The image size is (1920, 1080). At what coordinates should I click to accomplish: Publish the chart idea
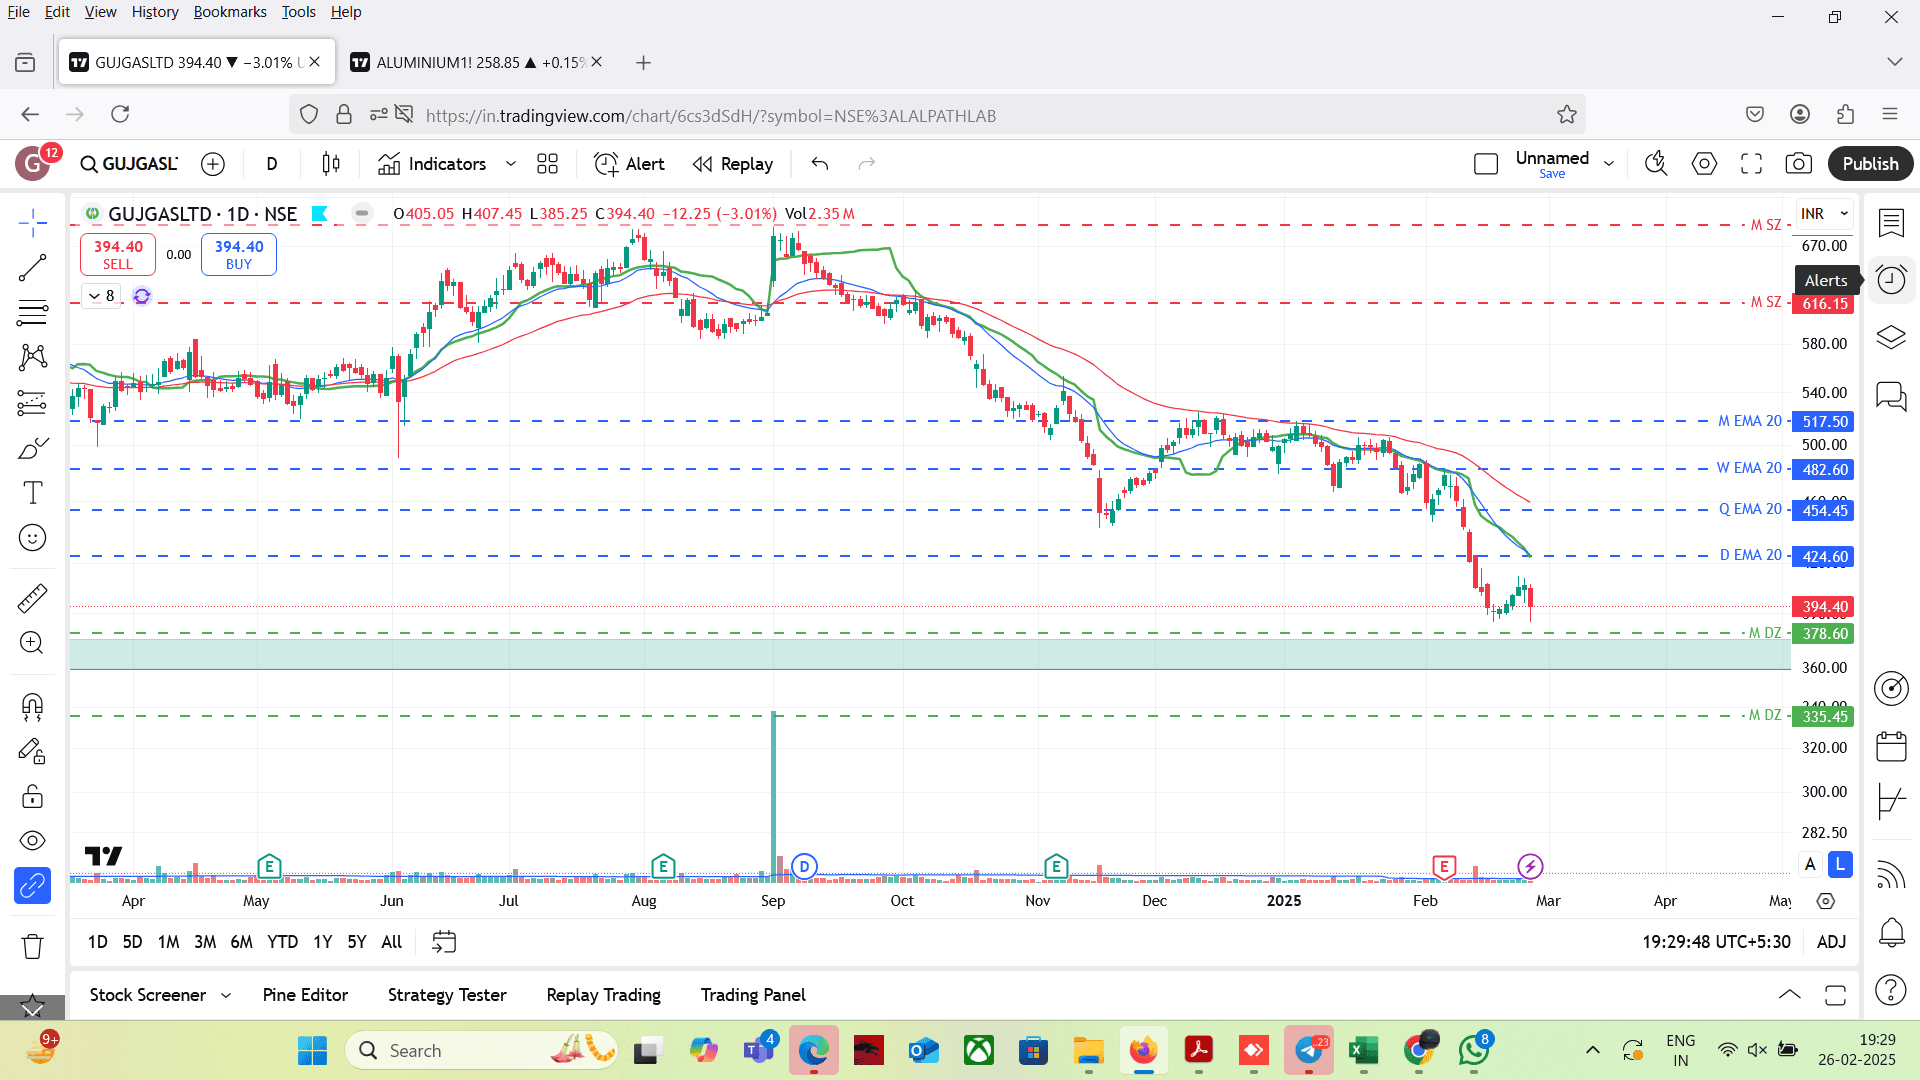[x=1870, y=164]
